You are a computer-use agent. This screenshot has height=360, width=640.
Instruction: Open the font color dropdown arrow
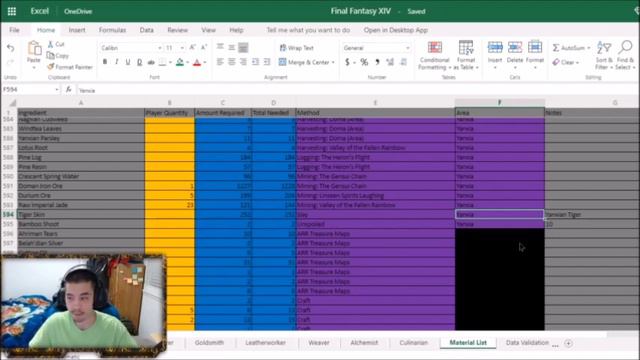click(x=205, y=62)
